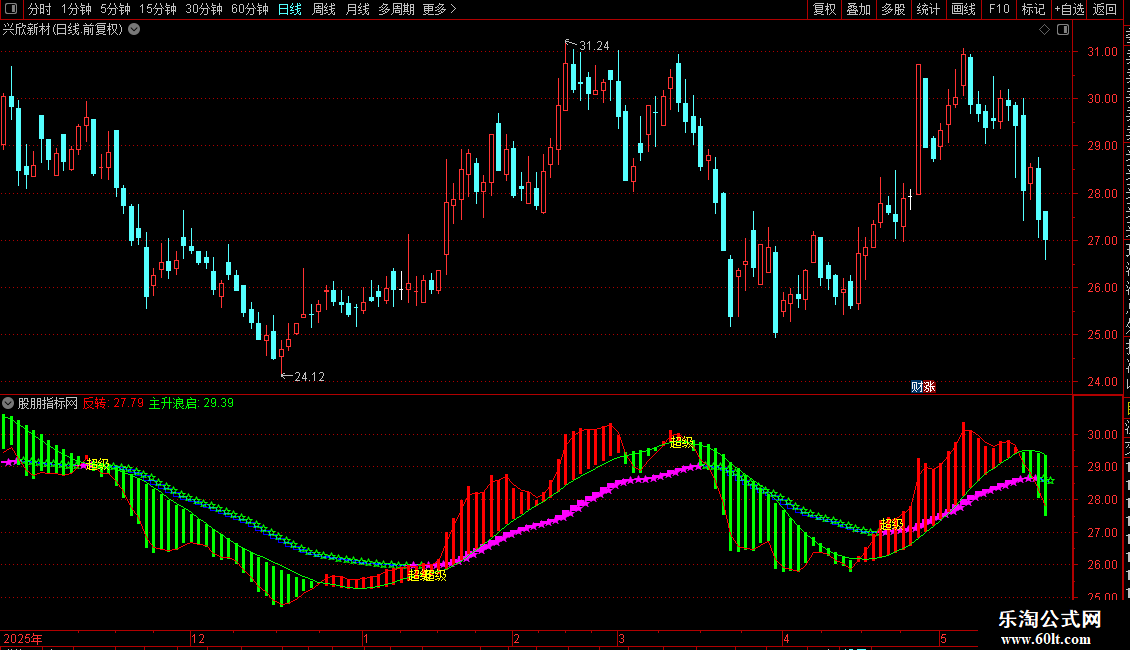
Task: Open stock title dropdown arrow next to 兴欣新材
Action: coord(134,30)
